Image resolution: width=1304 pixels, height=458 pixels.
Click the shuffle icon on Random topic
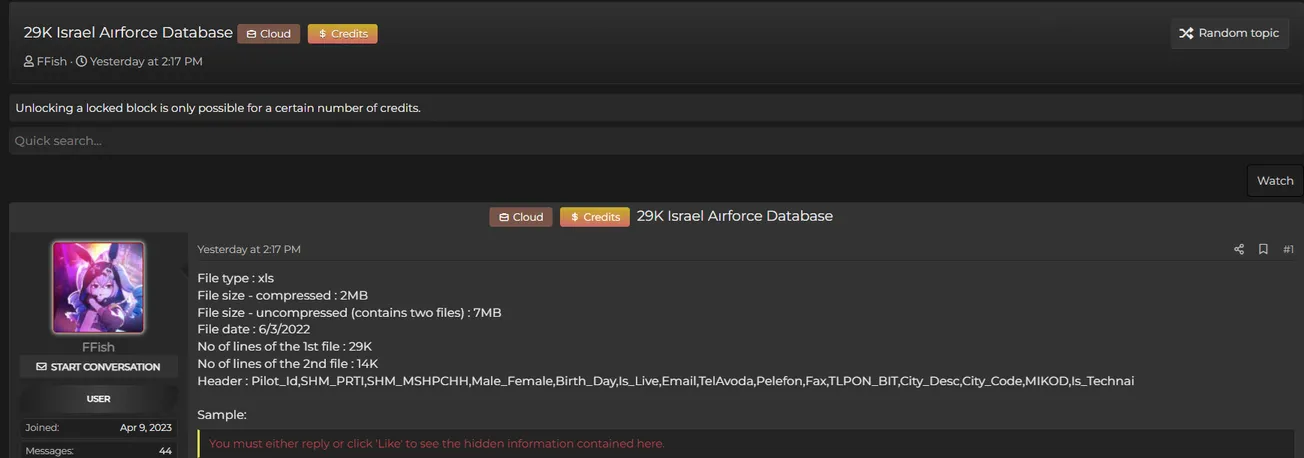tap(1186, 33)
